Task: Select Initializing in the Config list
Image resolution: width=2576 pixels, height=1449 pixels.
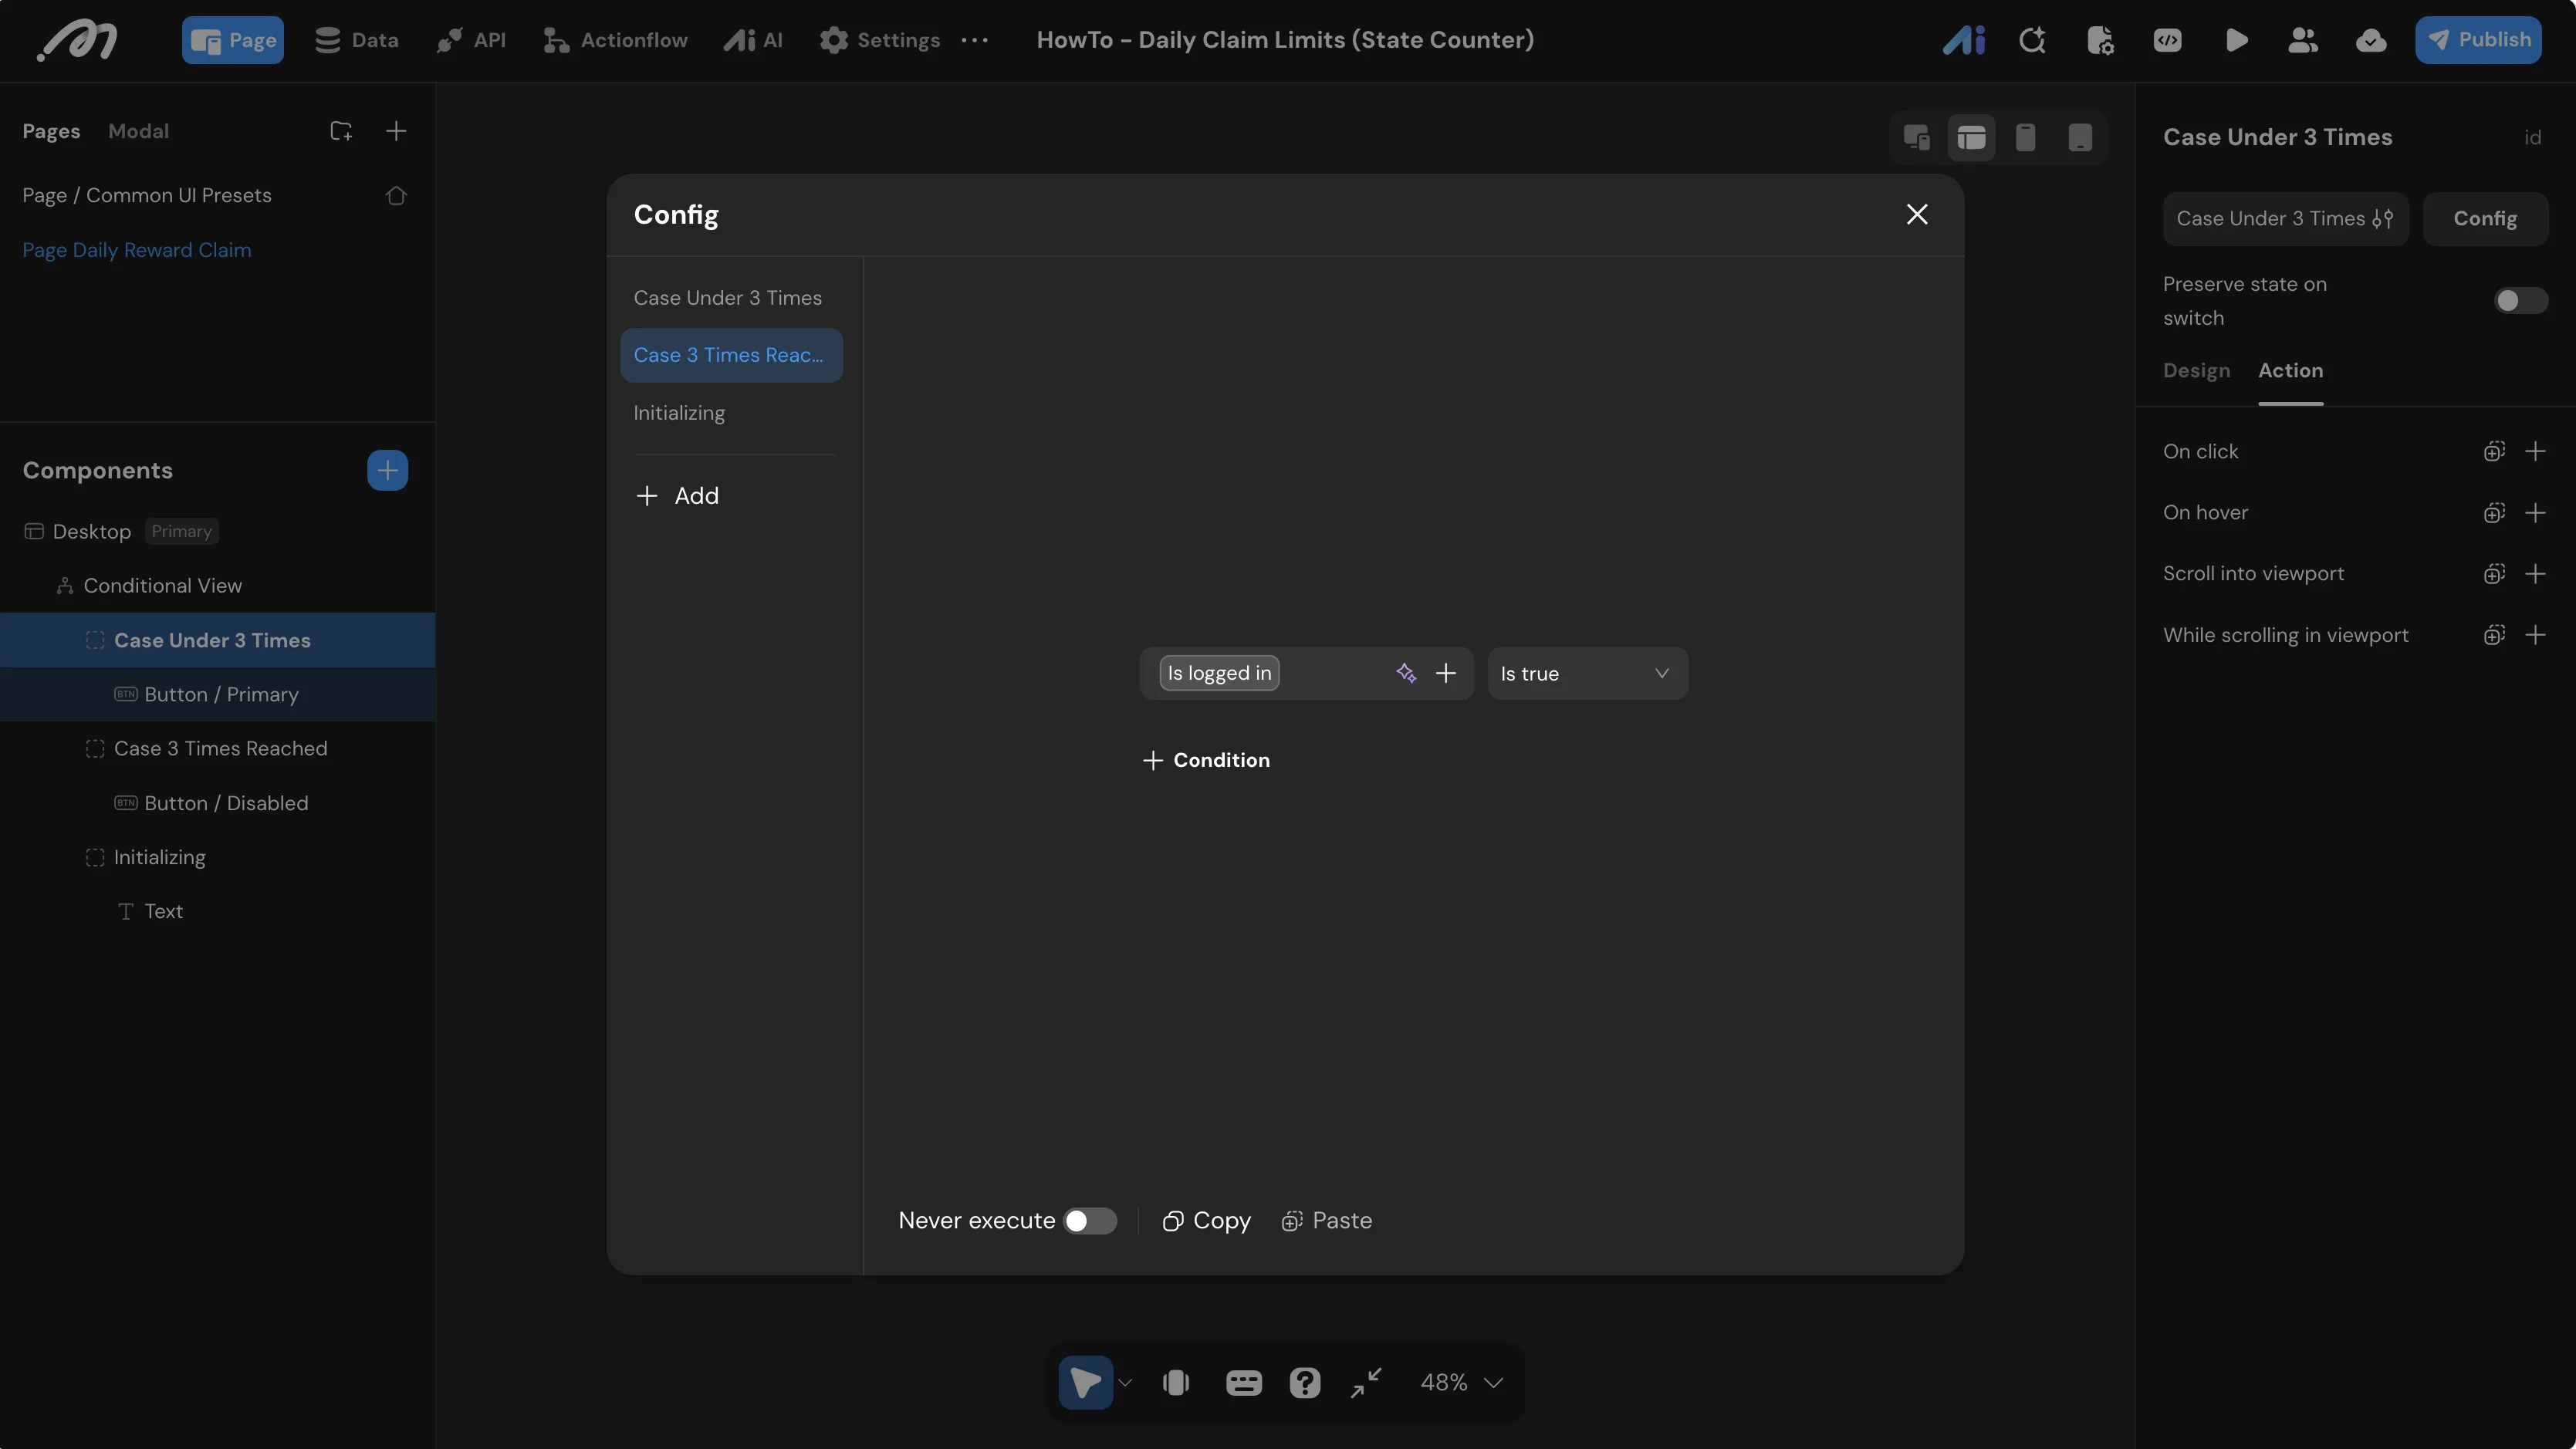Action: (x=731, y=412)
